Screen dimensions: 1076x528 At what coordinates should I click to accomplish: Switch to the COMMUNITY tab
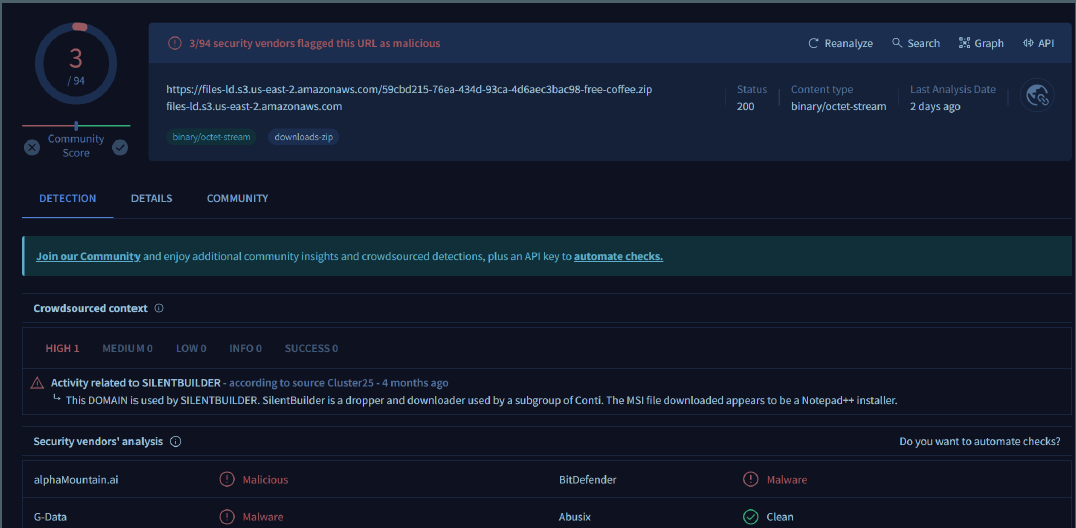[x=237, y=198]
